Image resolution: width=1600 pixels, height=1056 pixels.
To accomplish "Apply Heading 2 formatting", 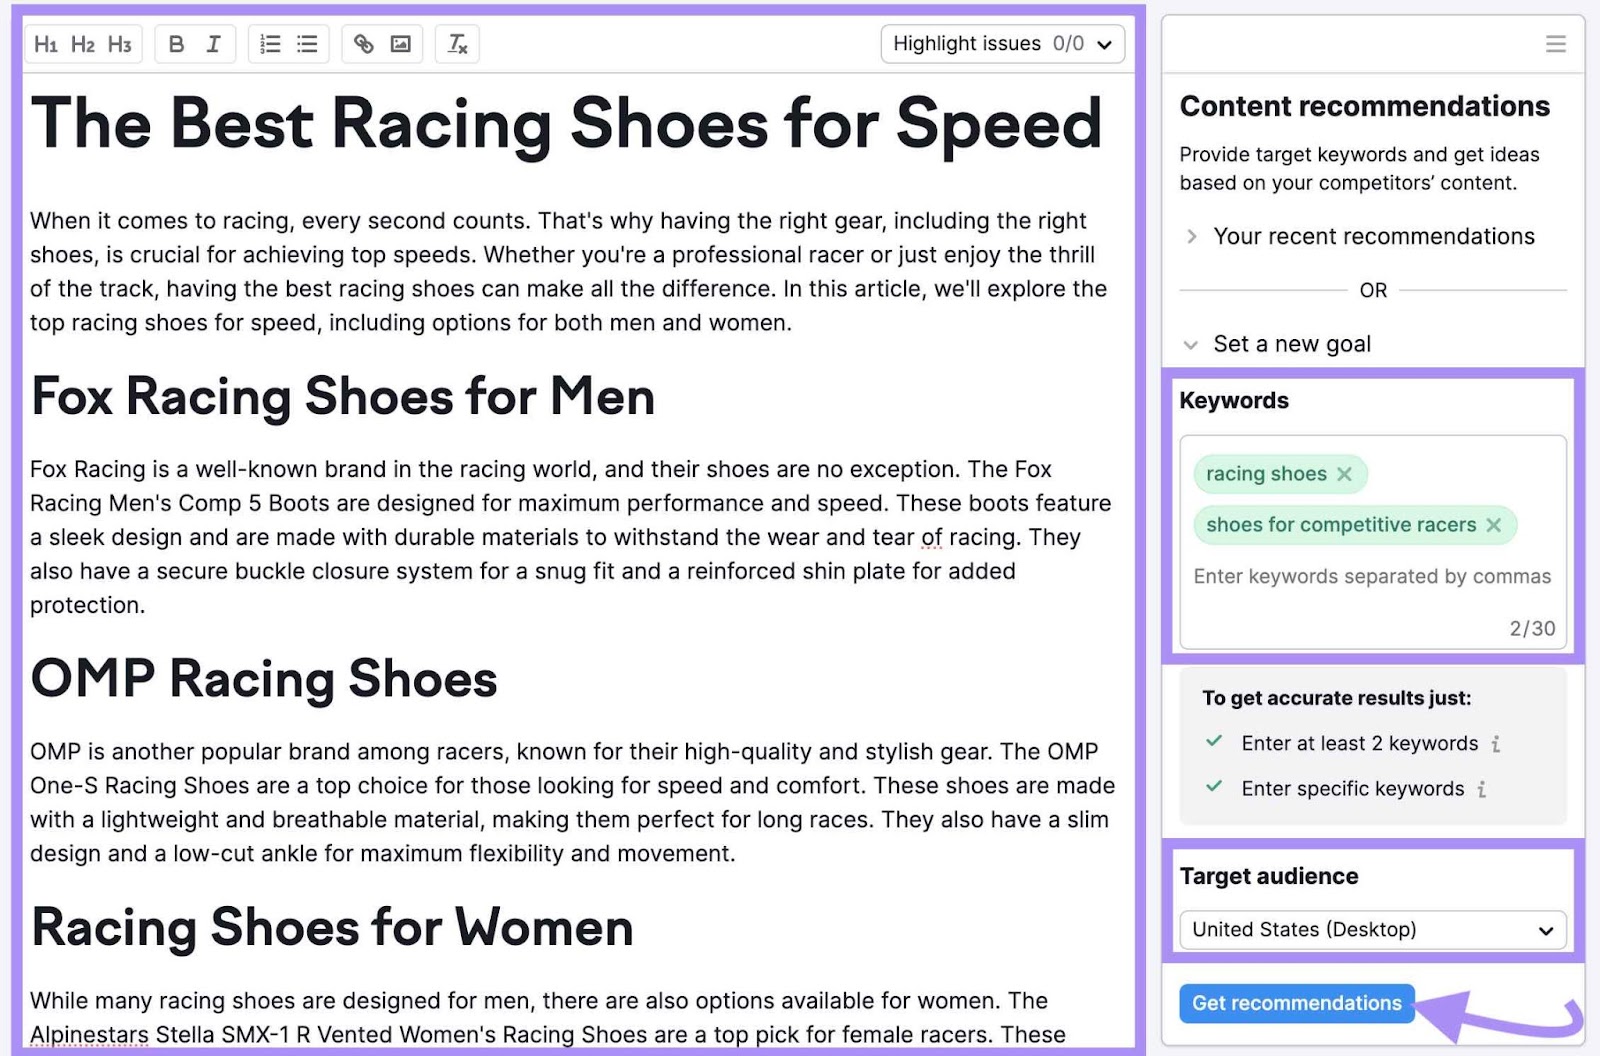I will pos(83,43).
